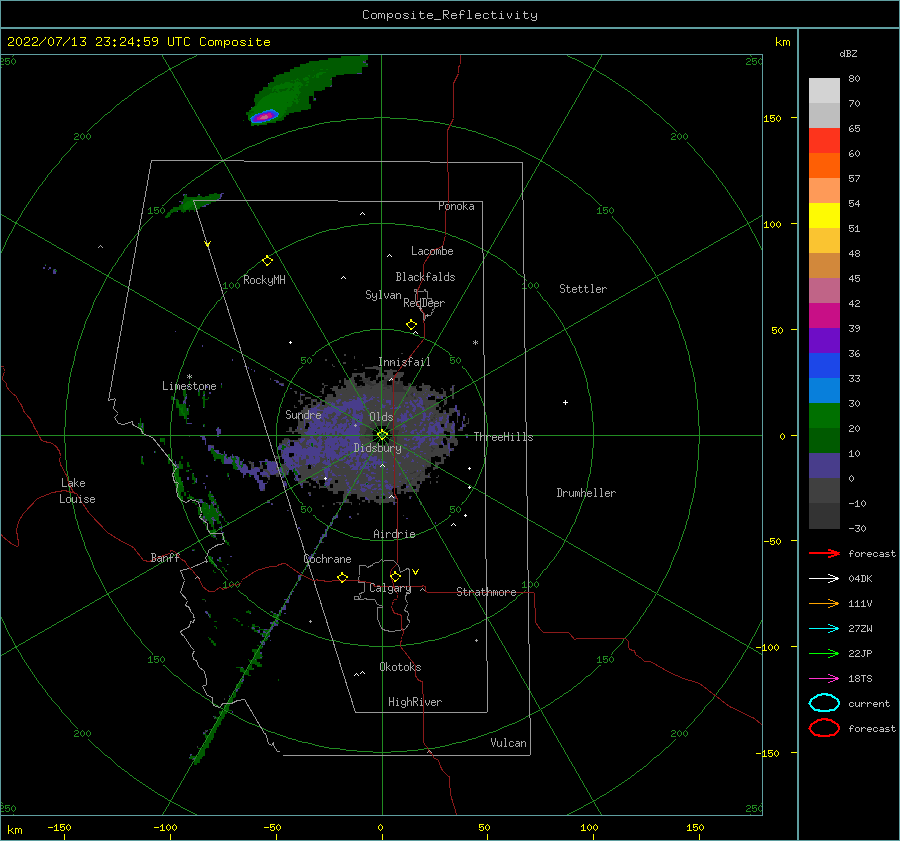The image size is (900, 841).
Task: Click the Olds town label
Action: 381,417
